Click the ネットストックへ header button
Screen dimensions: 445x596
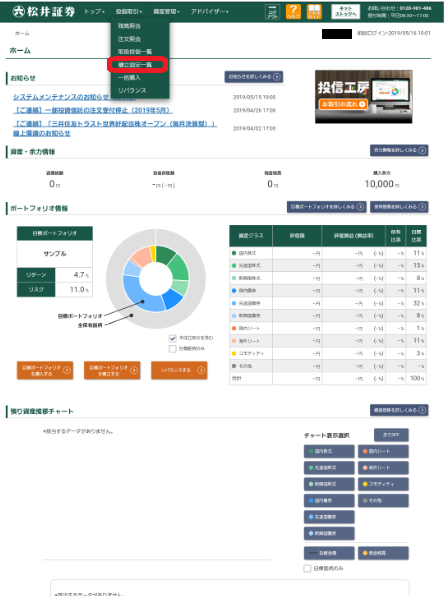(345, 12)
